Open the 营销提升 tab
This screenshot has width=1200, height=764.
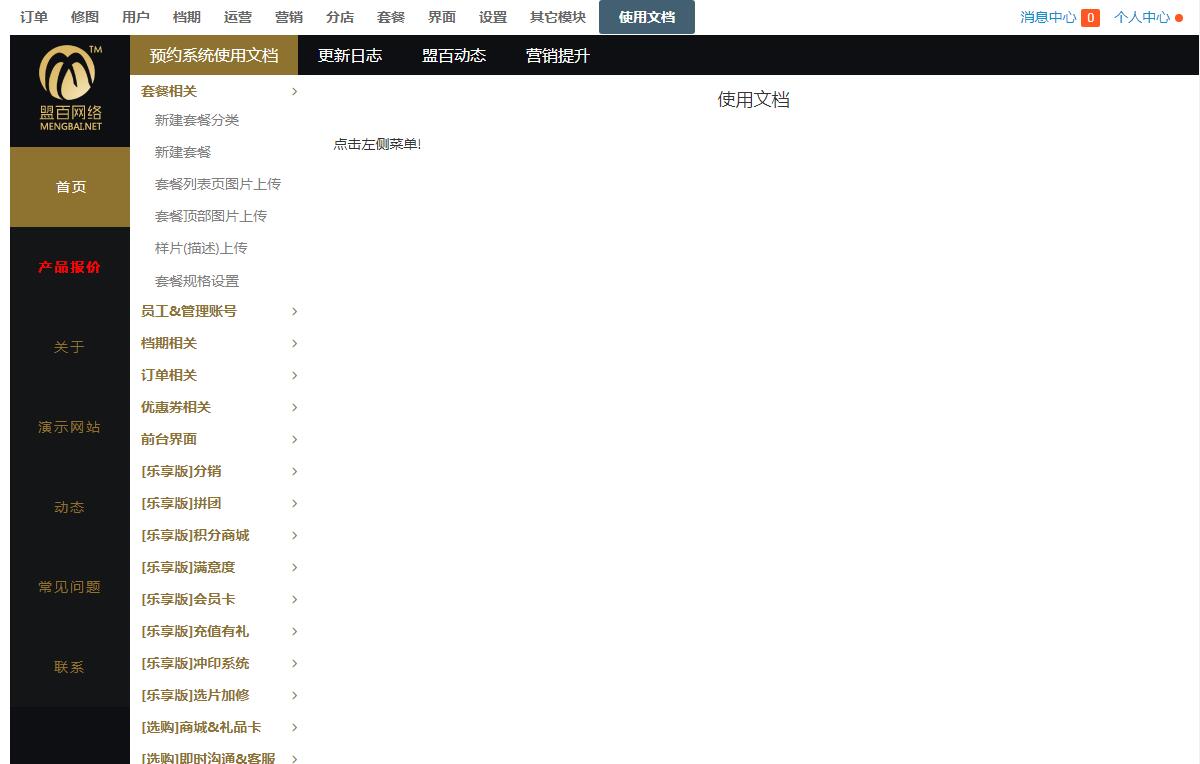[558, 56]
